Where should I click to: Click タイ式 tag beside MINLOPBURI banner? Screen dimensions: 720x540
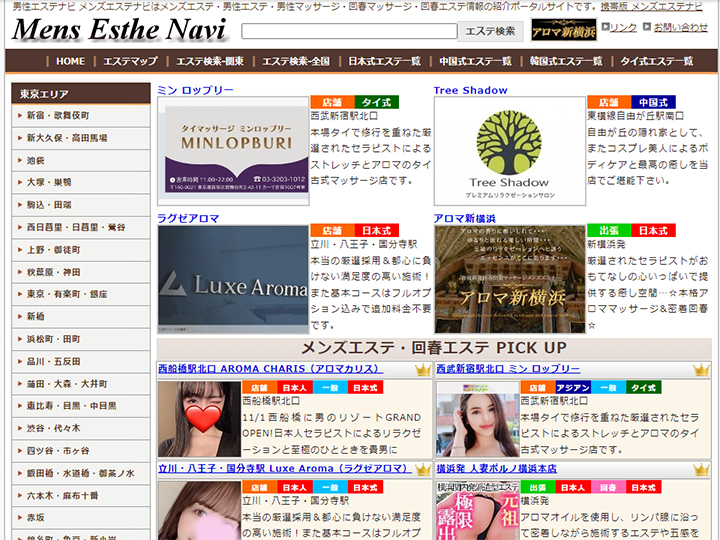[377, 102]
